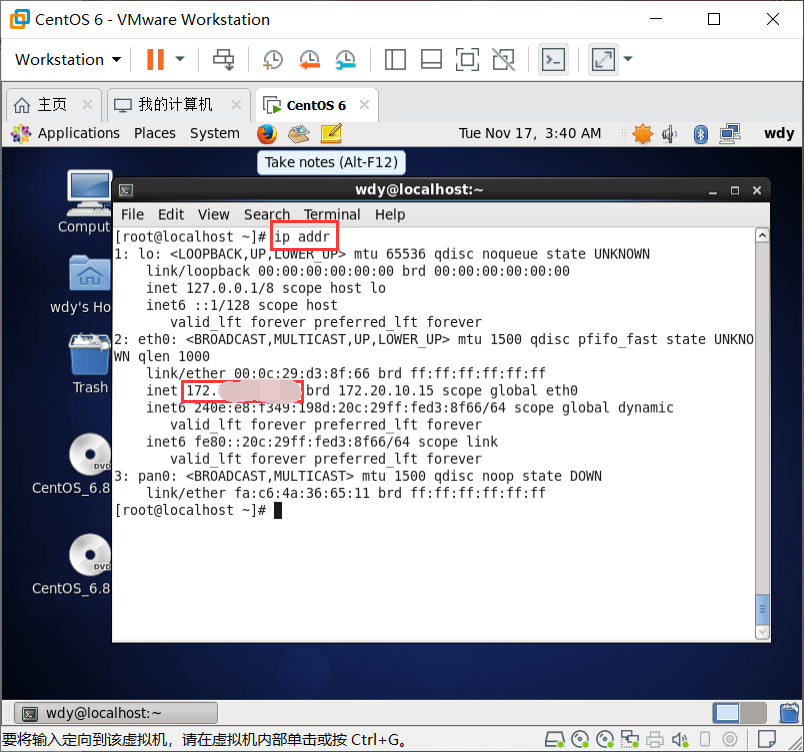
Task: Take a snapshot of the VM
Action: (273, 59)
